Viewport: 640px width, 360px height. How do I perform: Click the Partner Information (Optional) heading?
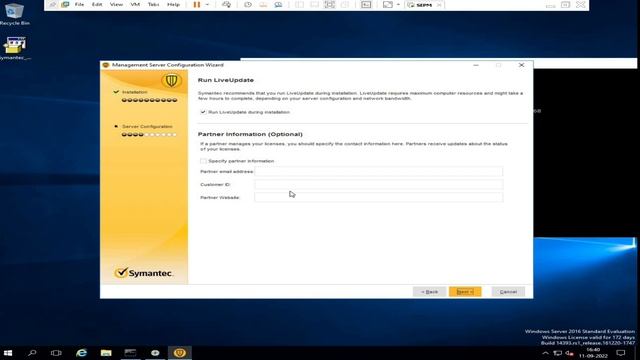click(x=250, y=134)
